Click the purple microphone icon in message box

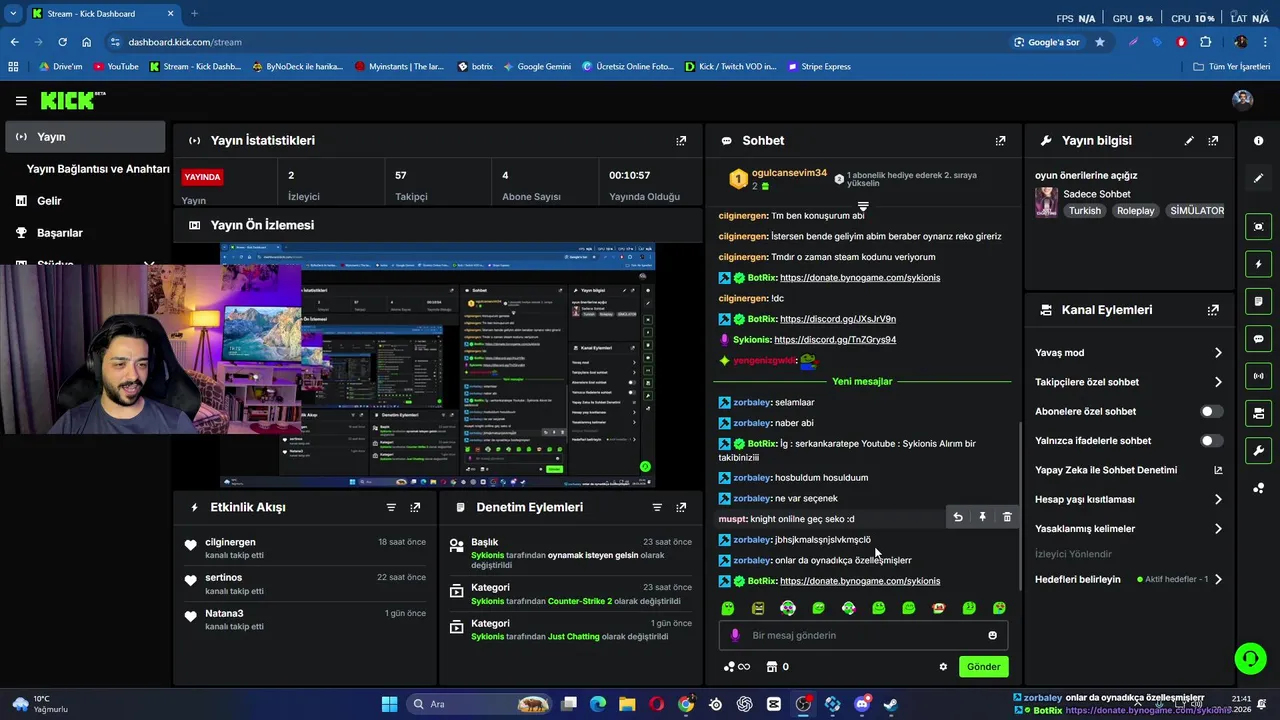[x=735, y=635]
